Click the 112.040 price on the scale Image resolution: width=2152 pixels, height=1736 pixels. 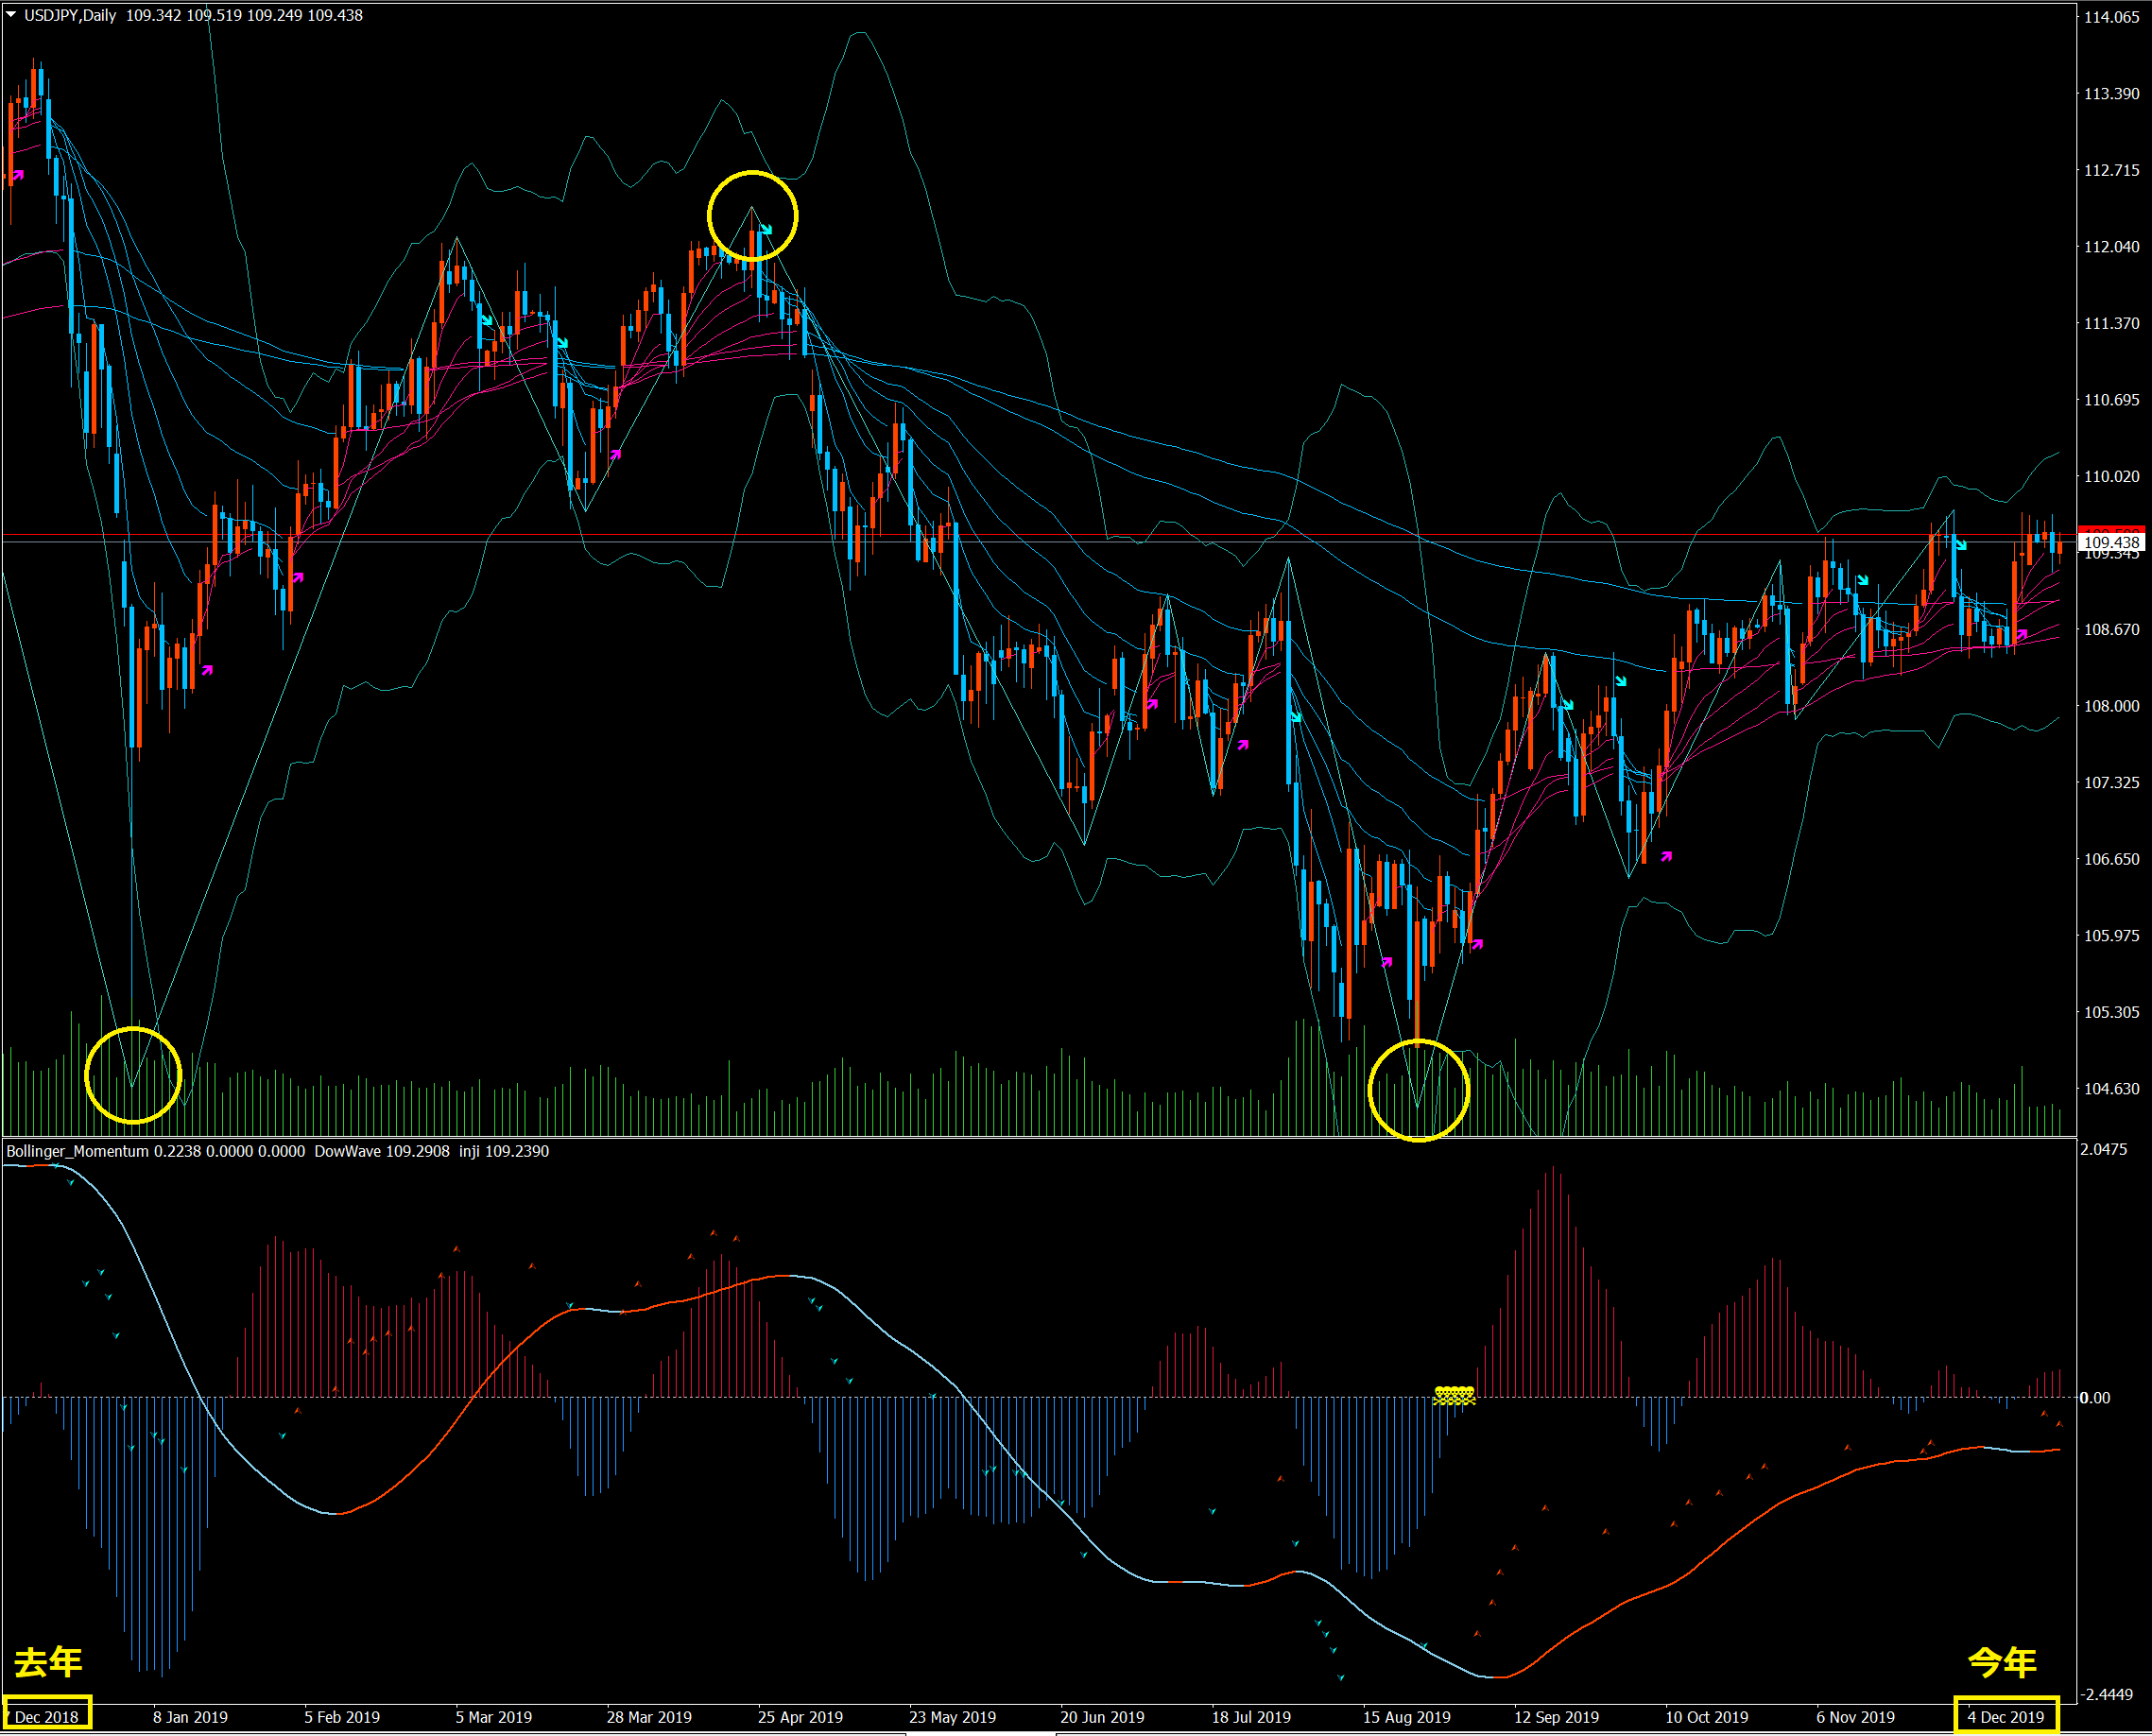(x=2111, y=247)
